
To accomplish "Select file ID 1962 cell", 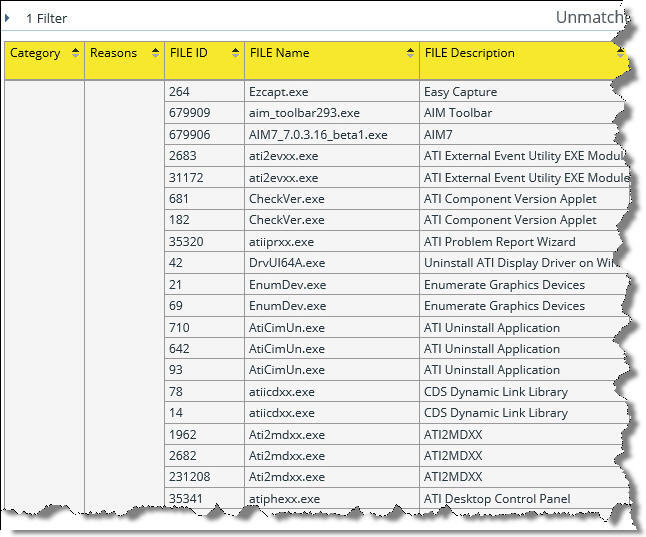I will [x=204, y=434].
